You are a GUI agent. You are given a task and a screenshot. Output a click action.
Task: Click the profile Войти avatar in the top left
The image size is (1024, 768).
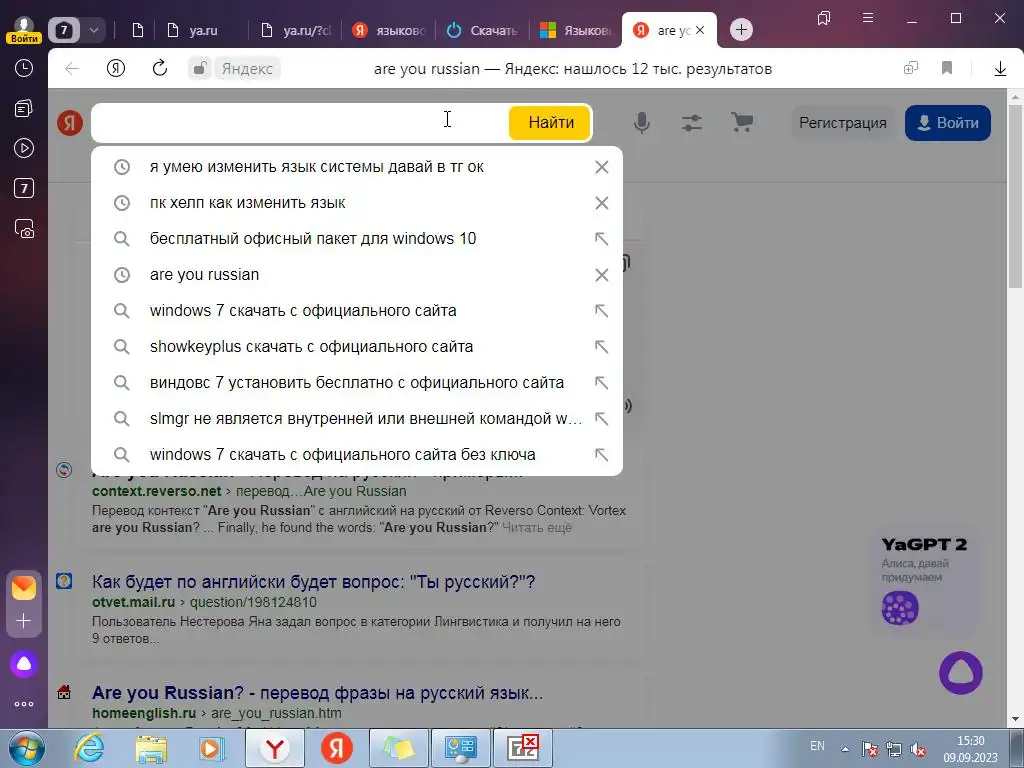(24, 29)
